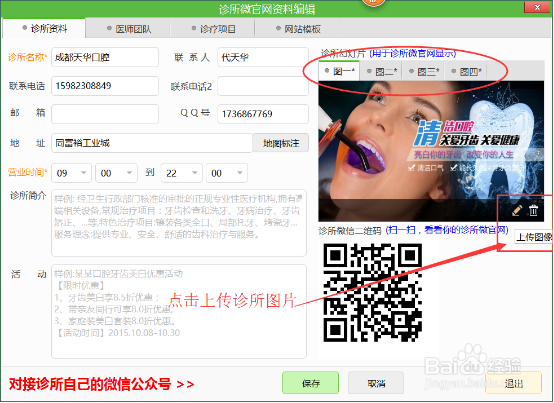Image resolution: width=554 pixels, height=403 pixels.
Task: Select slideshow tab 图三
Action: pos(424,72)
